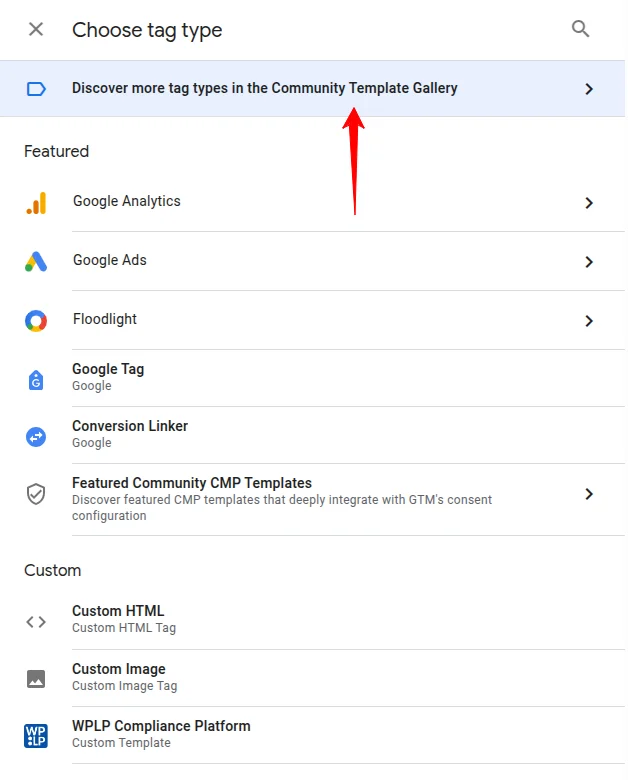
Task: Click the Google Analytics bar-chart icon
Action: [x=36, y=203]
